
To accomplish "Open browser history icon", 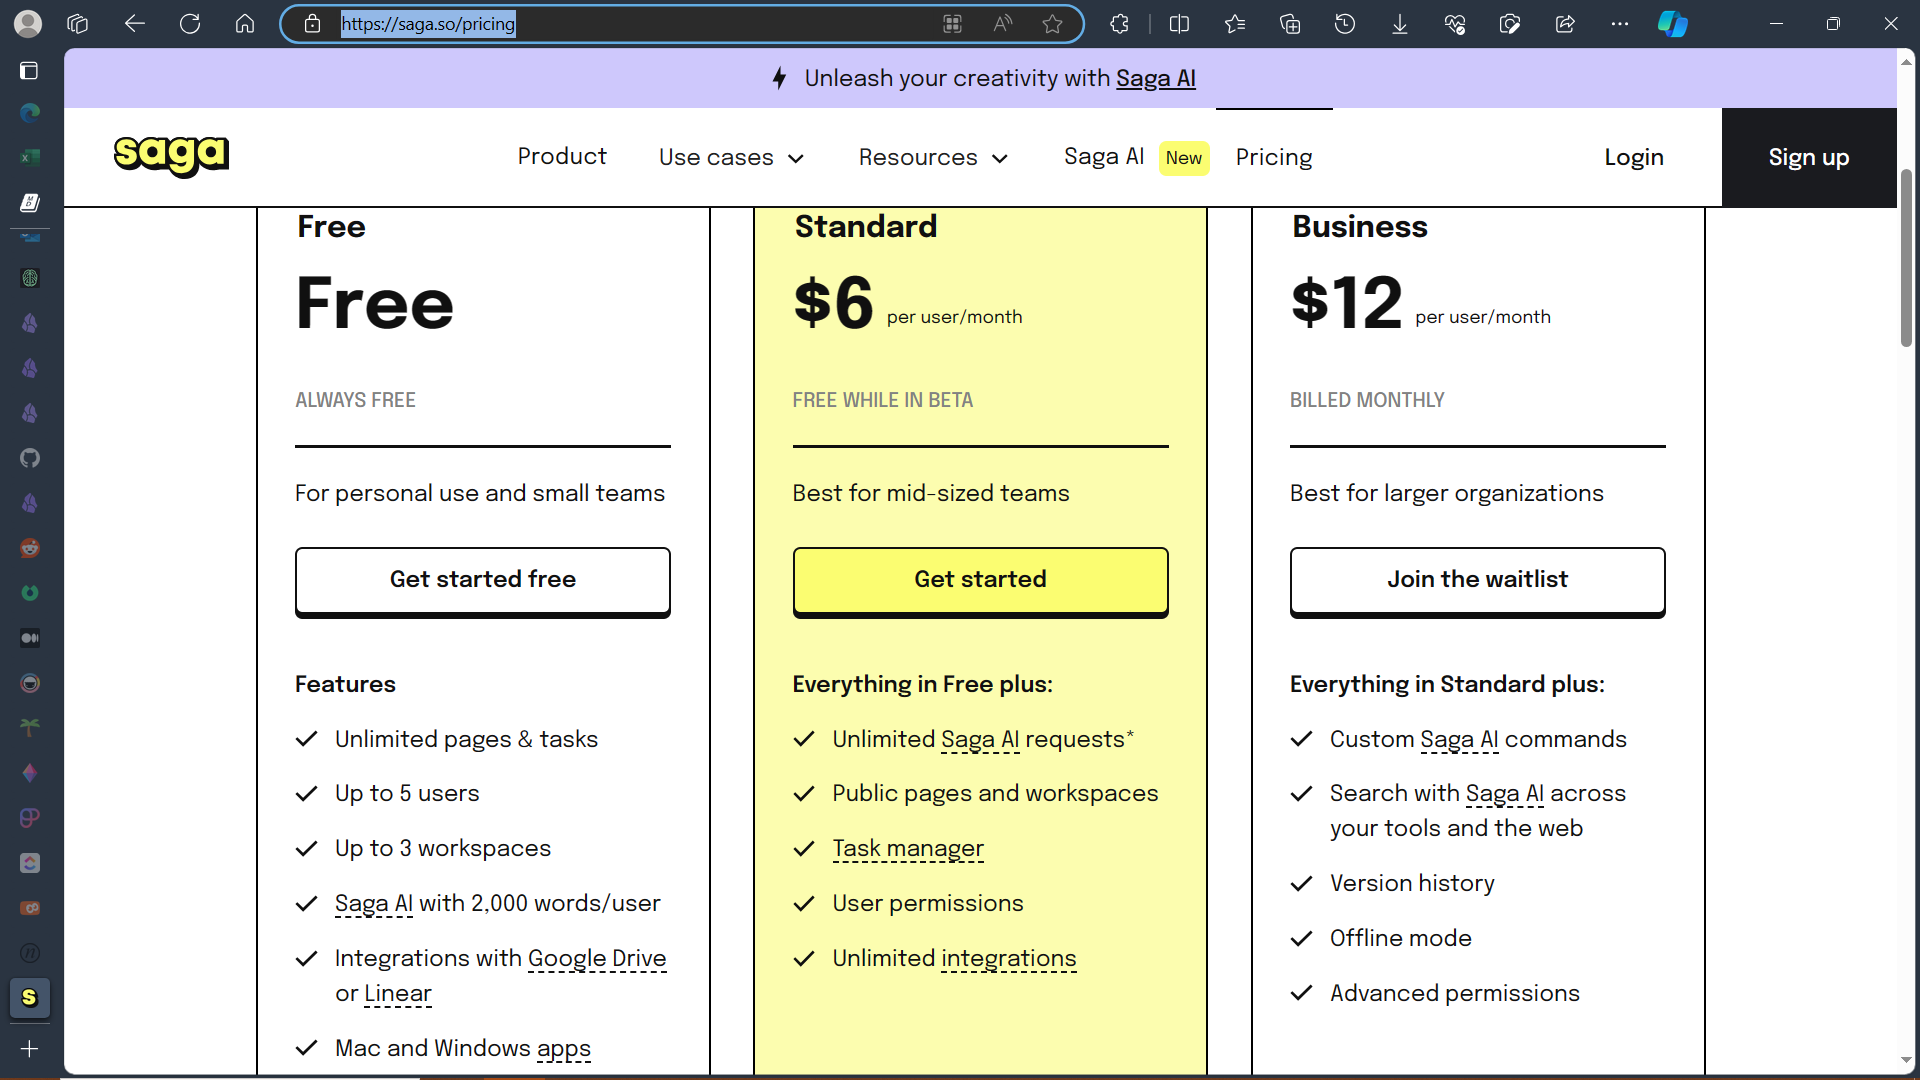I will pyautogui.click(x=1345, y=24).
